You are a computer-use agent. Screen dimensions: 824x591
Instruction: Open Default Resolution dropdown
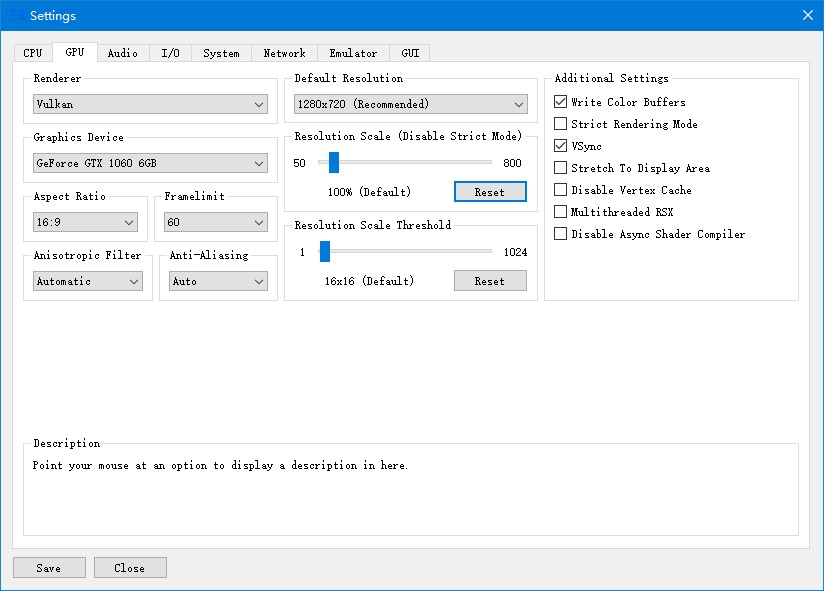click(410, 104)
